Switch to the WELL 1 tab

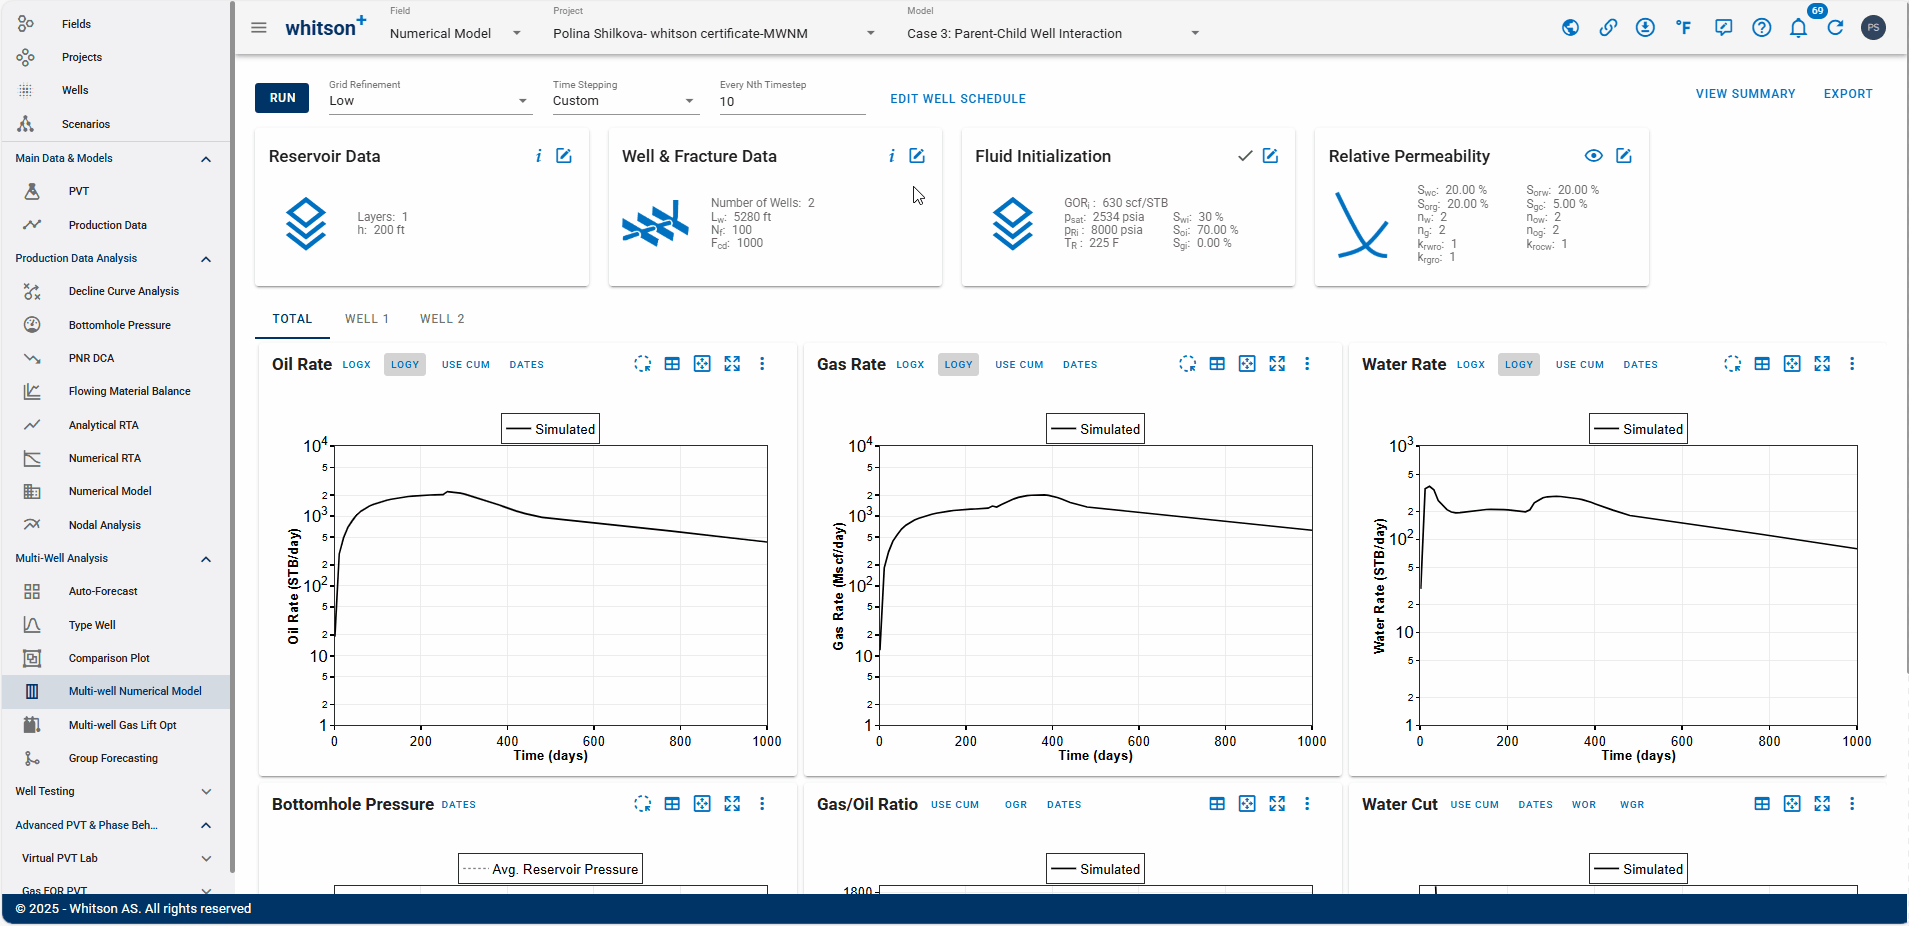click(x=367, y=319)
